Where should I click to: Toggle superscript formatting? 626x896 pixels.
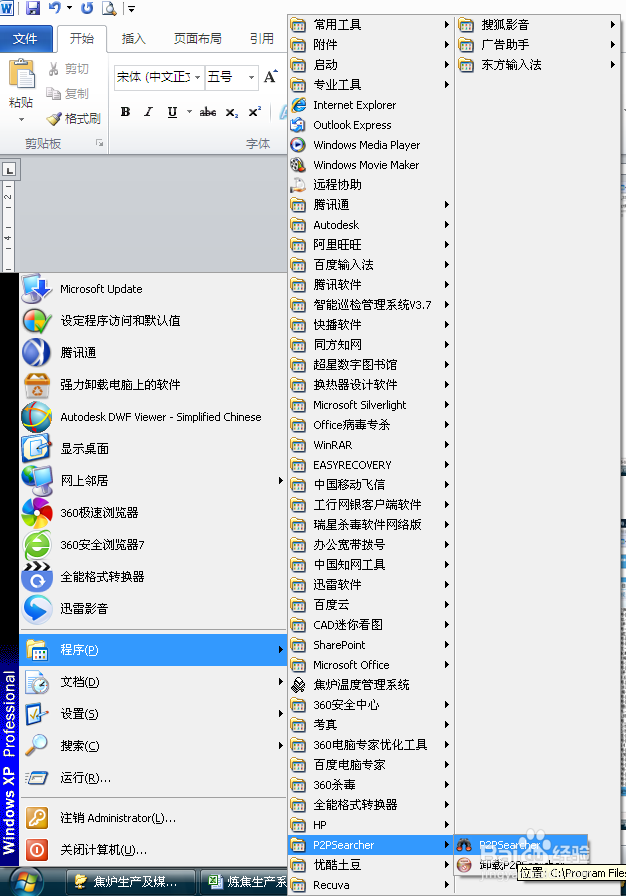[x=255, y=112]
